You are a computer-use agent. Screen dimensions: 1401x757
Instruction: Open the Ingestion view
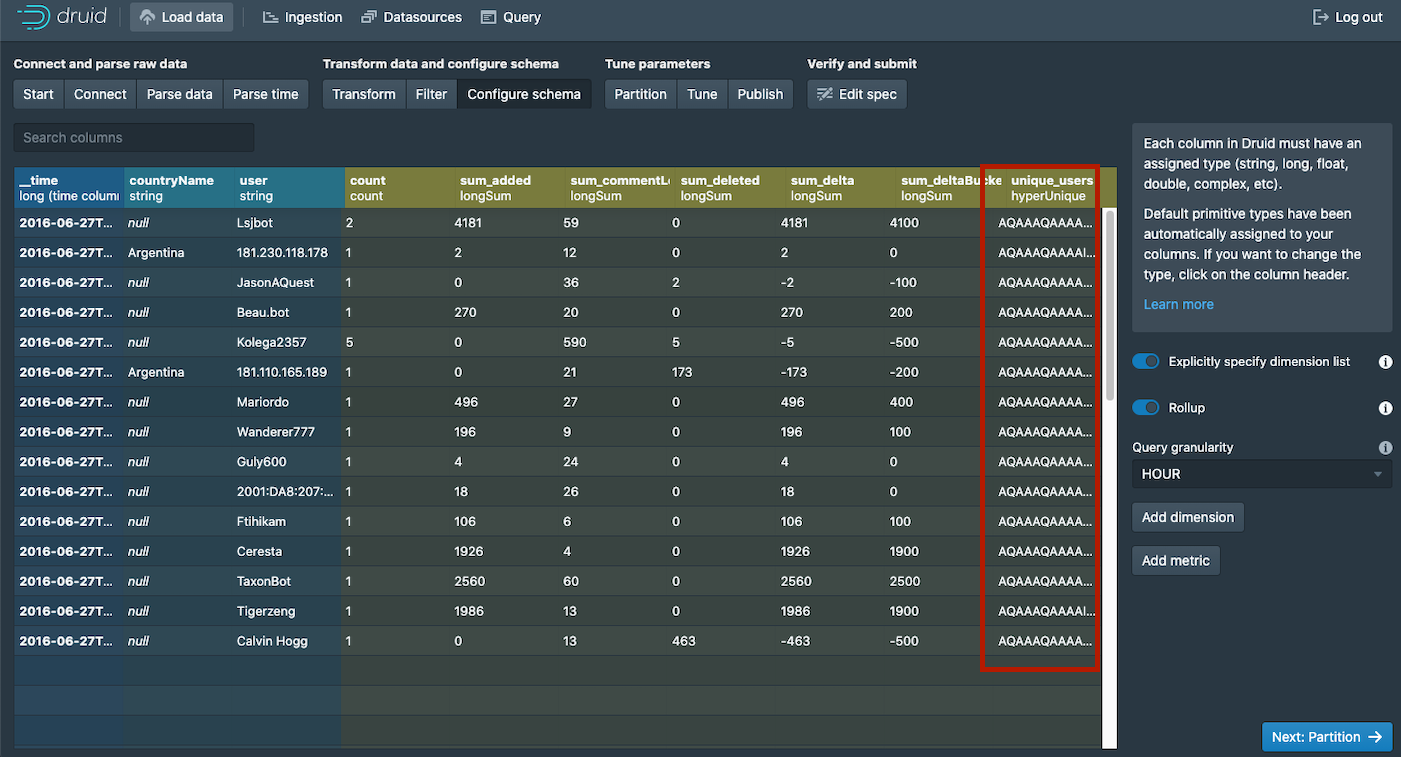pyautogui.click(x=302, y=17)
